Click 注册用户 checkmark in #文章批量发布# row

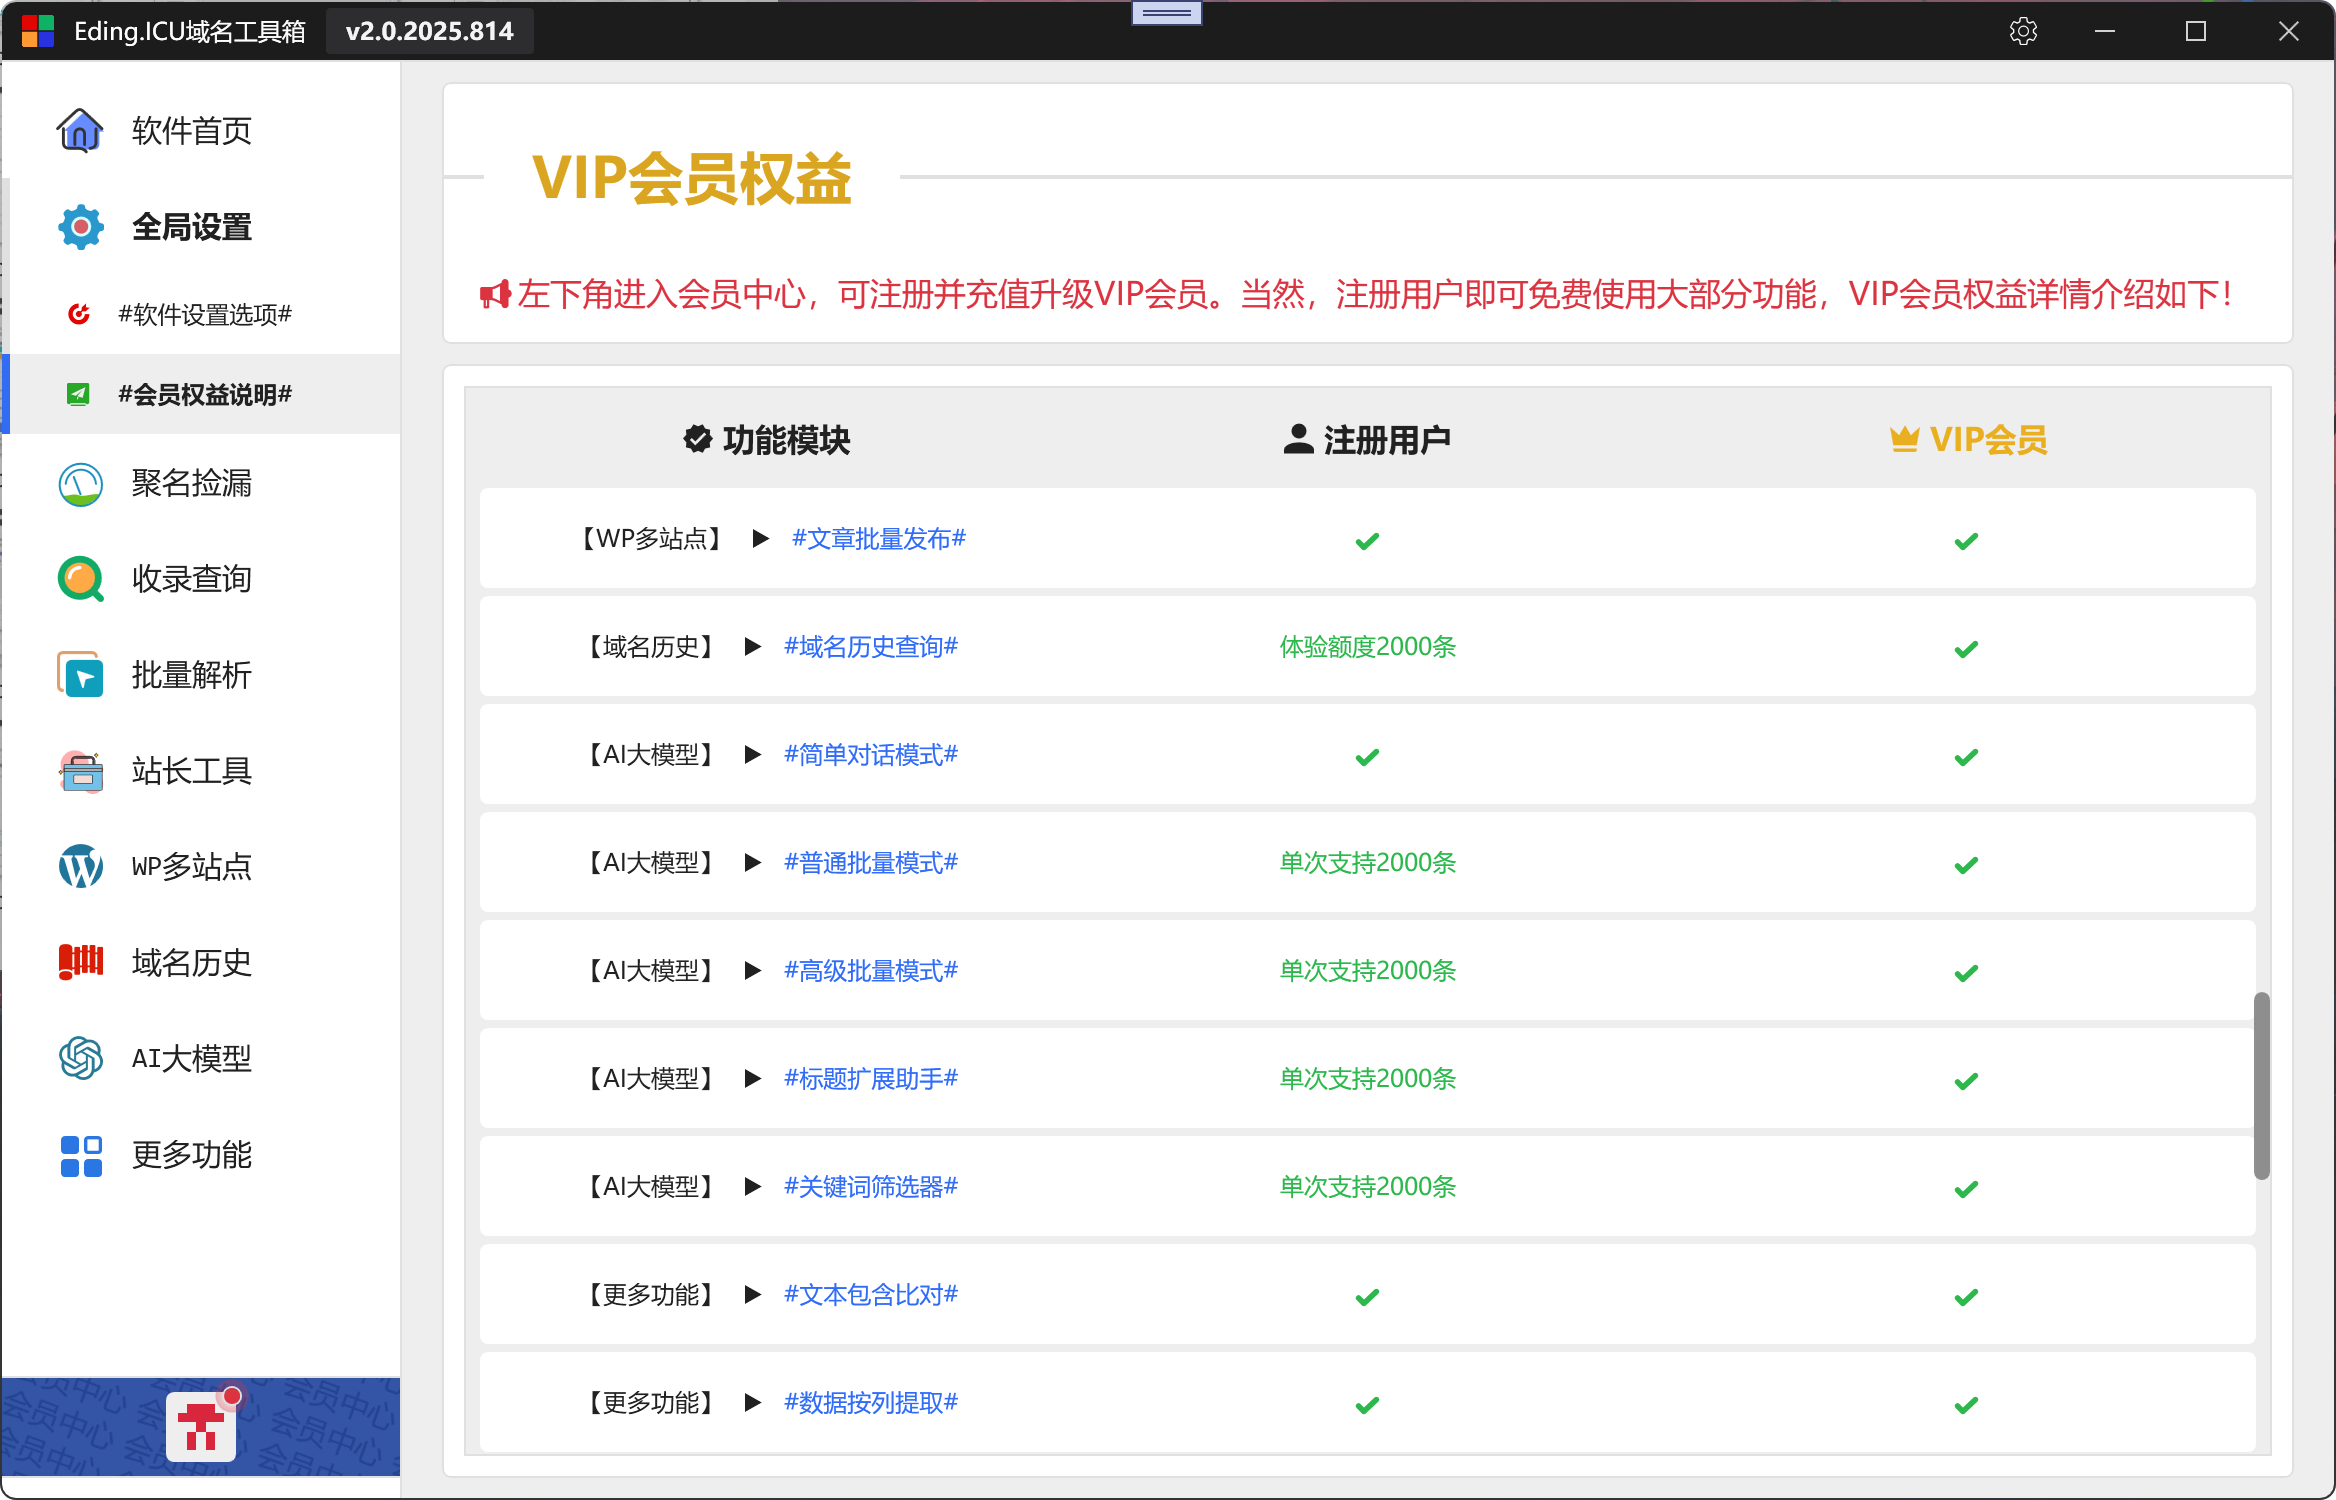(1367, 541)
